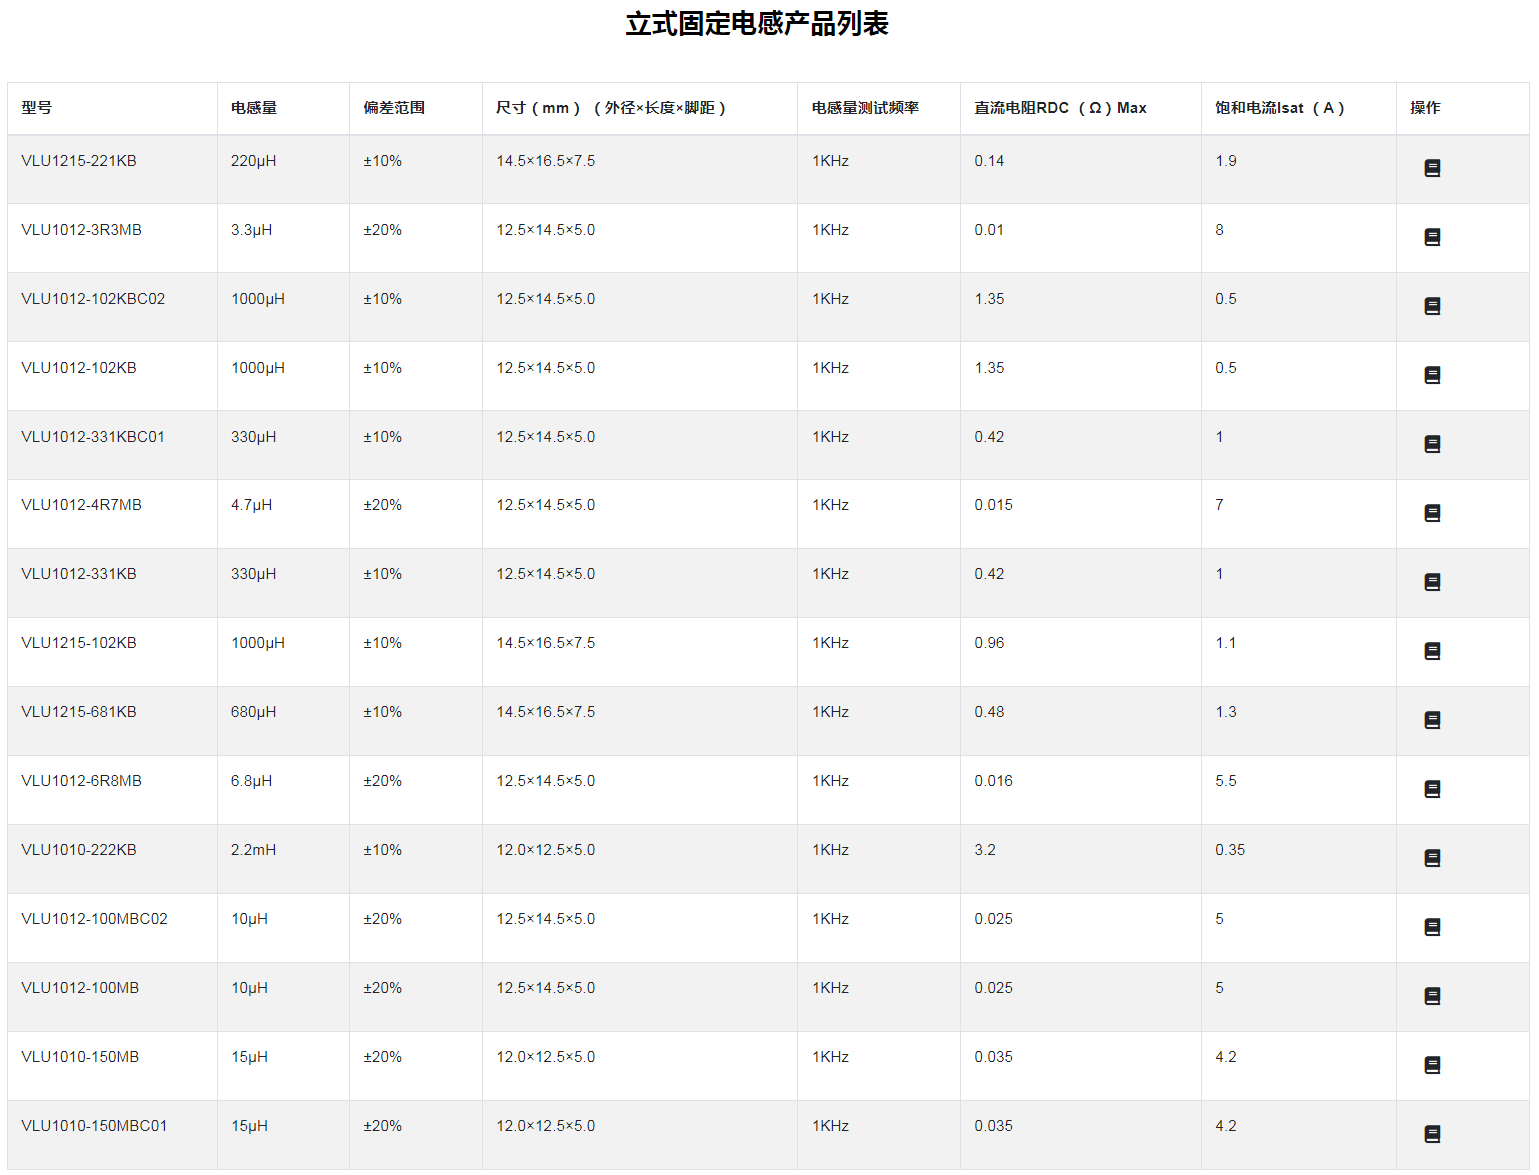
Task: Click document icon in VLU1215-102KB row
Action: click(x=1432, y=651)
